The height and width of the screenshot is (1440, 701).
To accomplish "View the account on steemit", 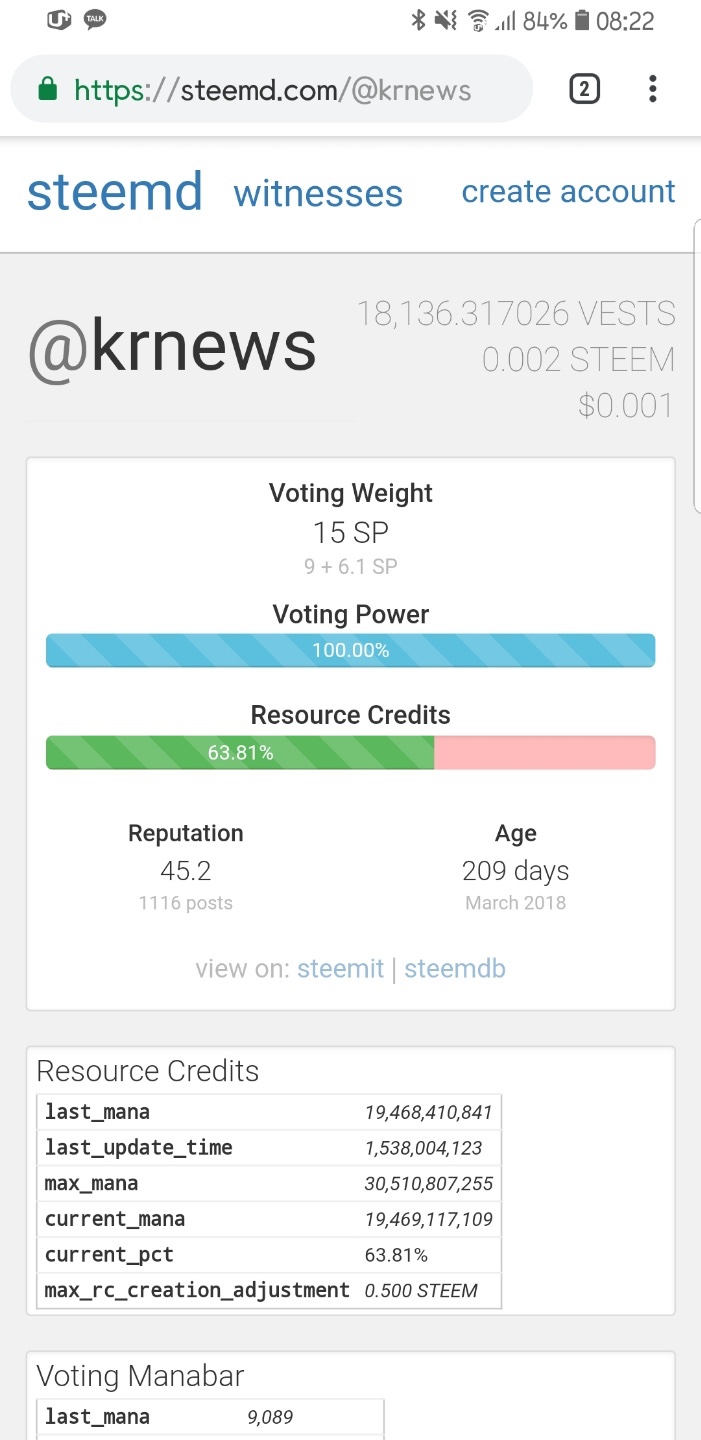I will pyautogui.click(x=340, y=969).
